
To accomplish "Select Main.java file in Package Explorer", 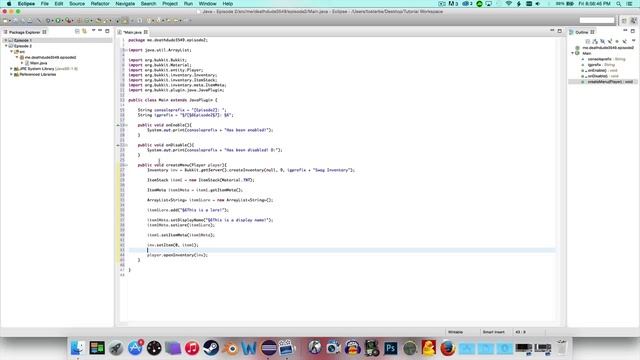I will pyautogui.click(x=38, y=63).
